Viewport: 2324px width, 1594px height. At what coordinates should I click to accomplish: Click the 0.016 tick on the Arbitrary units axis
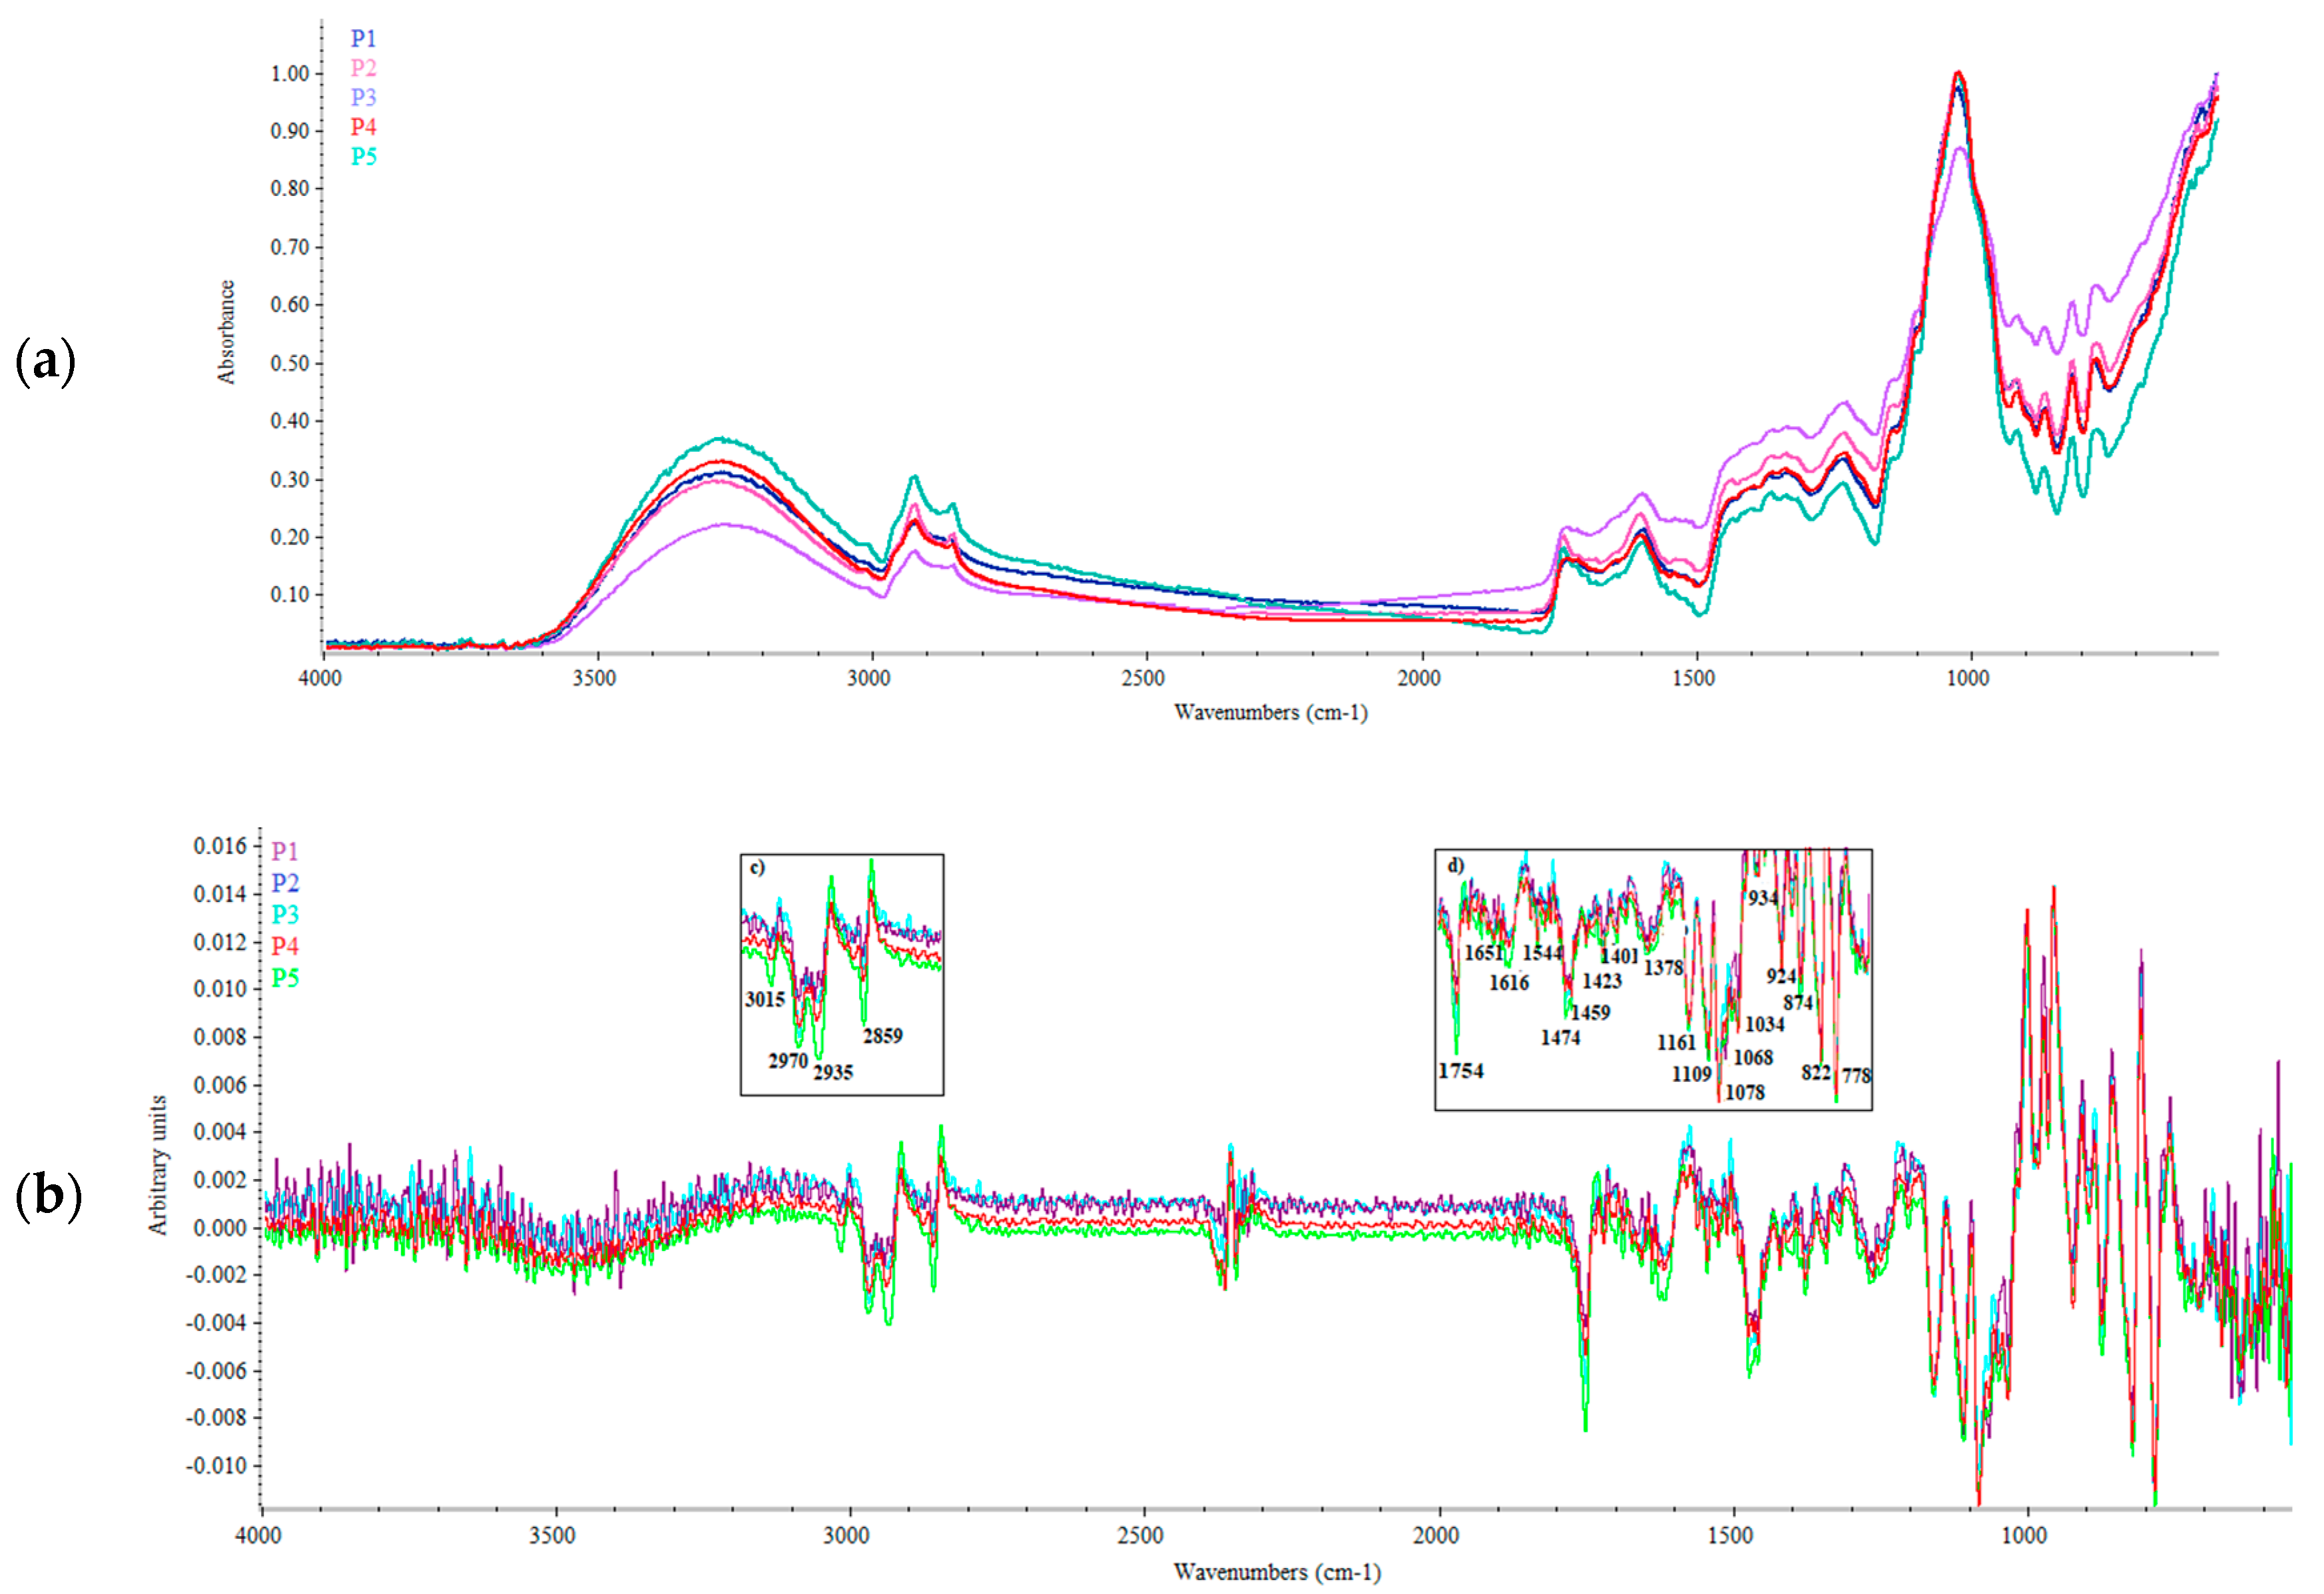click(x=220, y=847)
